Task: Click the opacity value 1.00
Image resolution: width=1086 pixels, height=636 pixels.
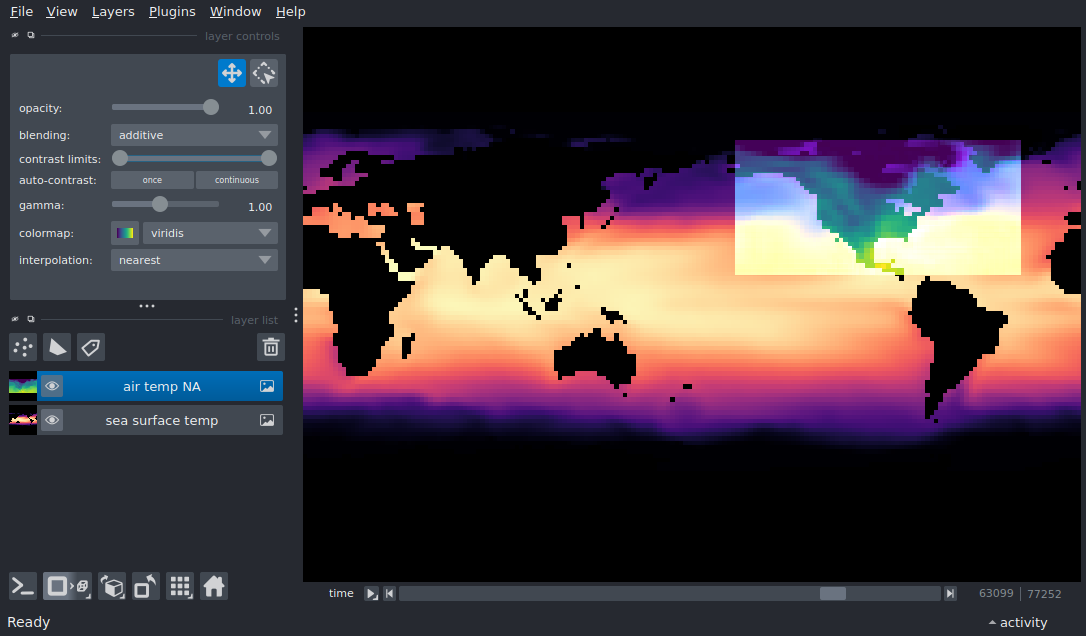Action: pos(260,109)
